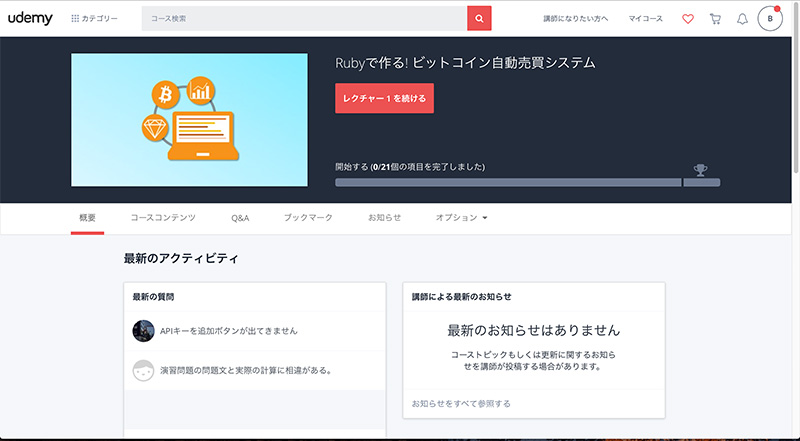
Task: Click the Udemy logo
Action: pyautogui.click(x=30, y=18)
